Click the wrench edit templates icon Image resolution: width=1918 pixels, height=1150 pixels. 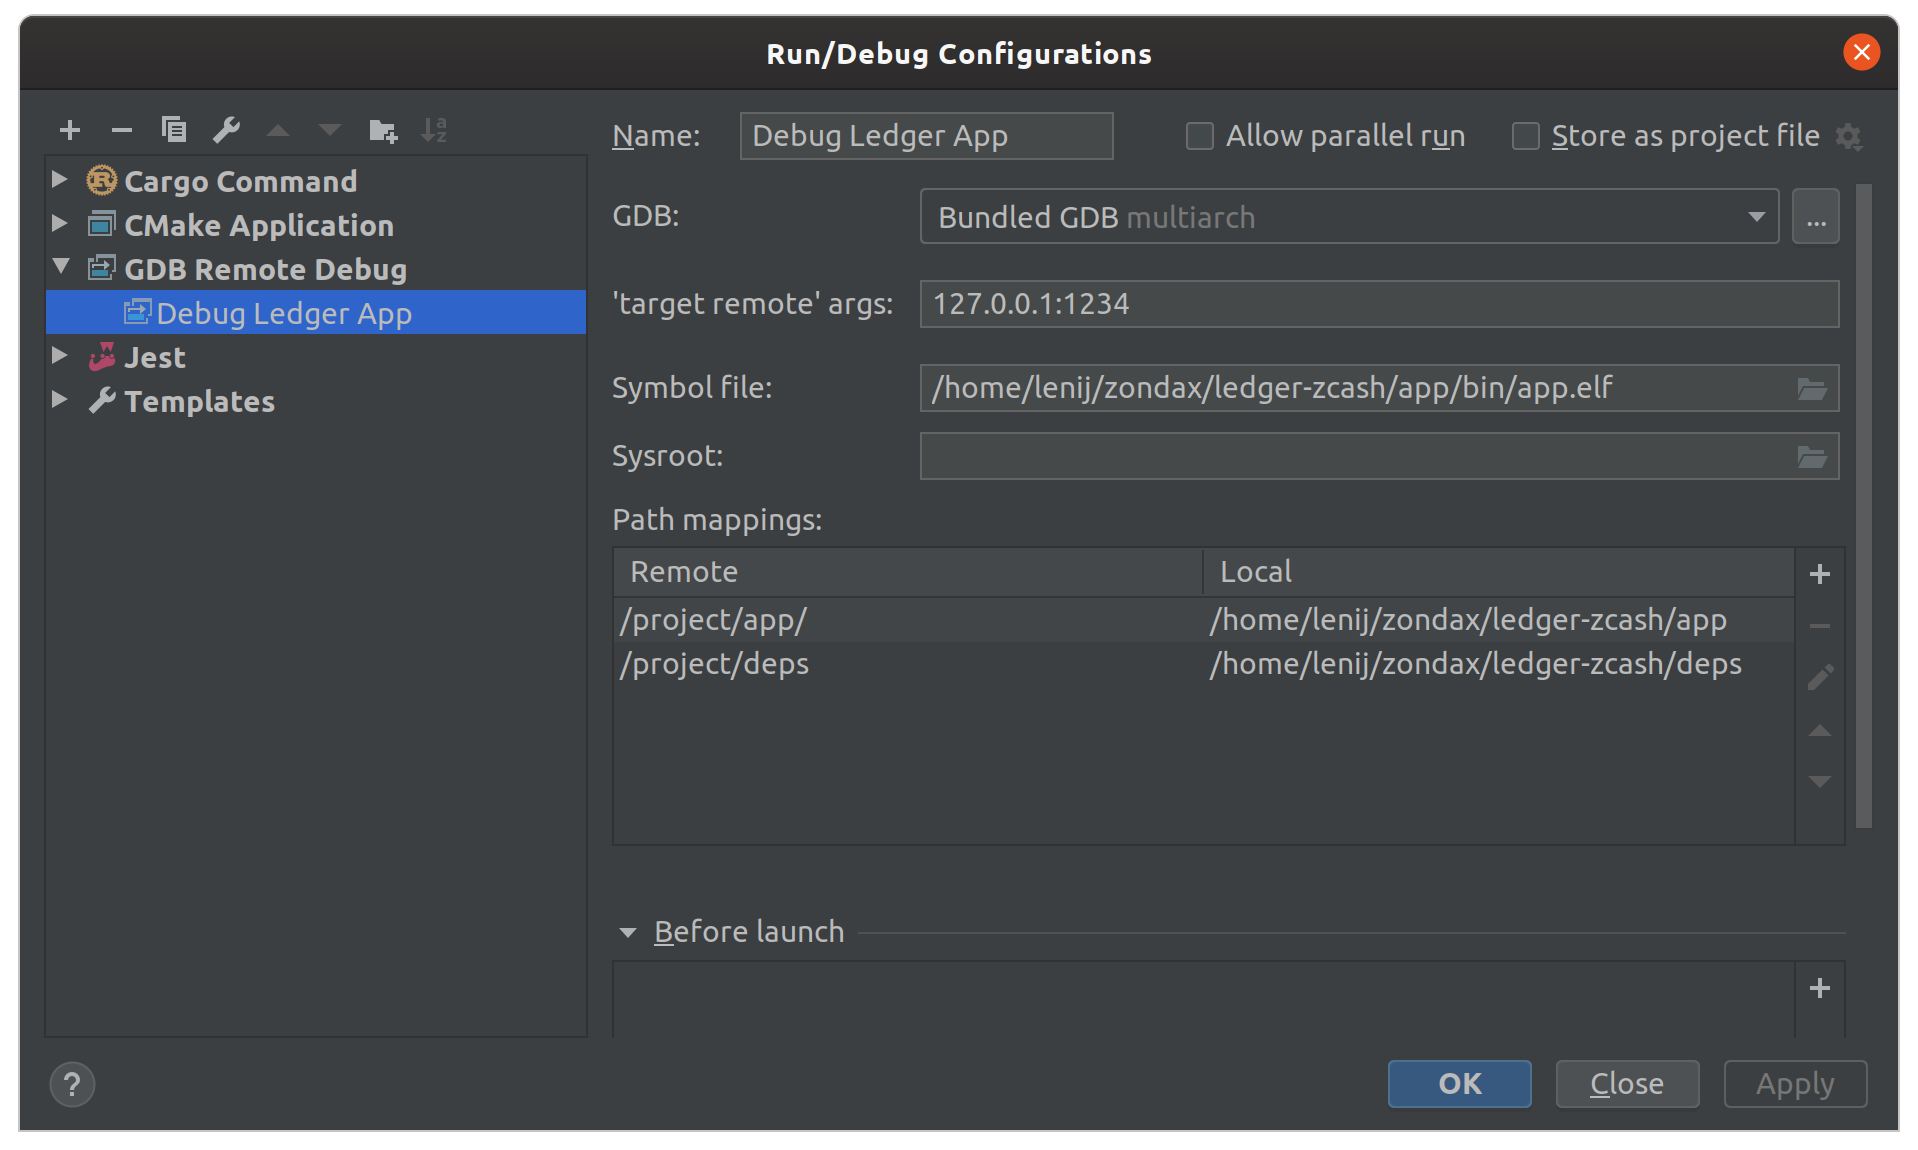click(x=227, y=130)
